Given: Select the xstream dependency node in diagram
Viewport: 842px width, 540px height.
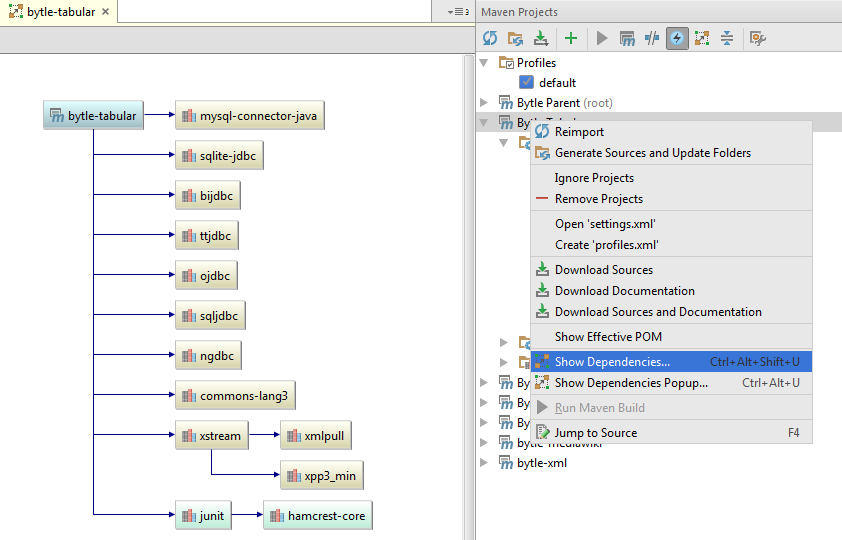Looking at the screenshot, I should pos(213,435).
